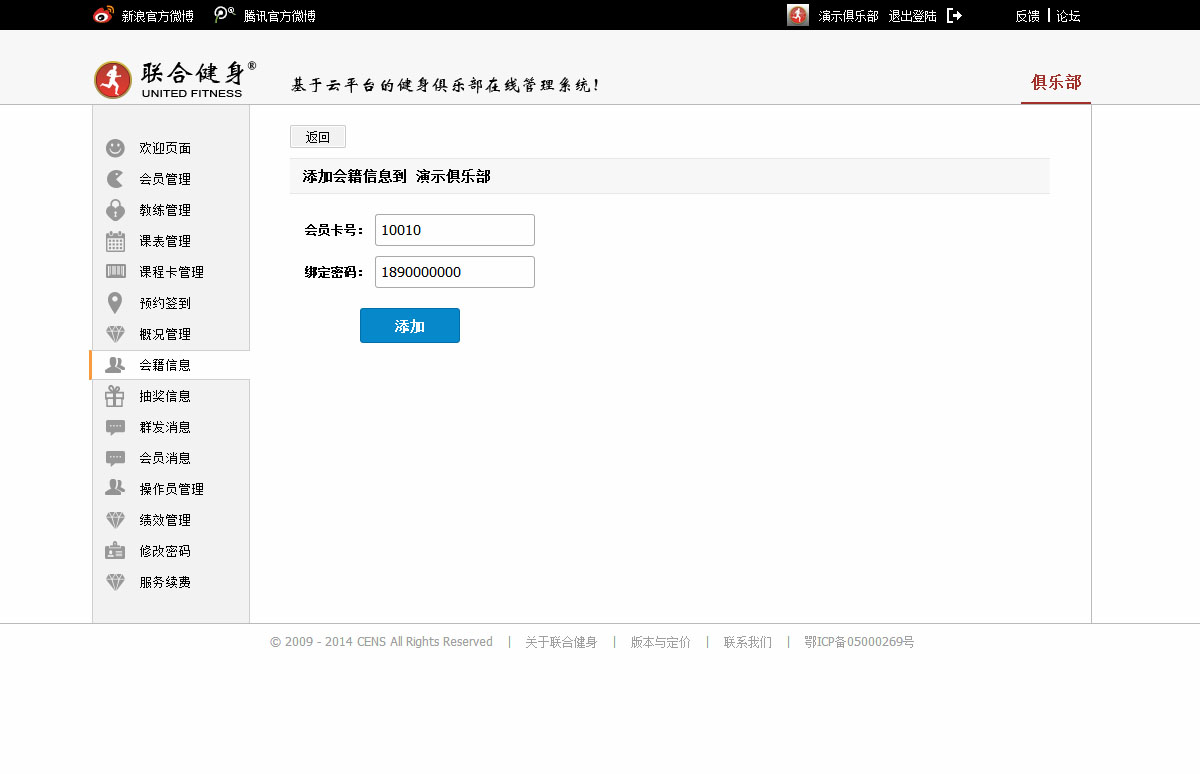The width and height of the screenshot is (1200, 774).
Task: Open the 教练管理 sidebar menu item
Action: [x=165, y=210]
